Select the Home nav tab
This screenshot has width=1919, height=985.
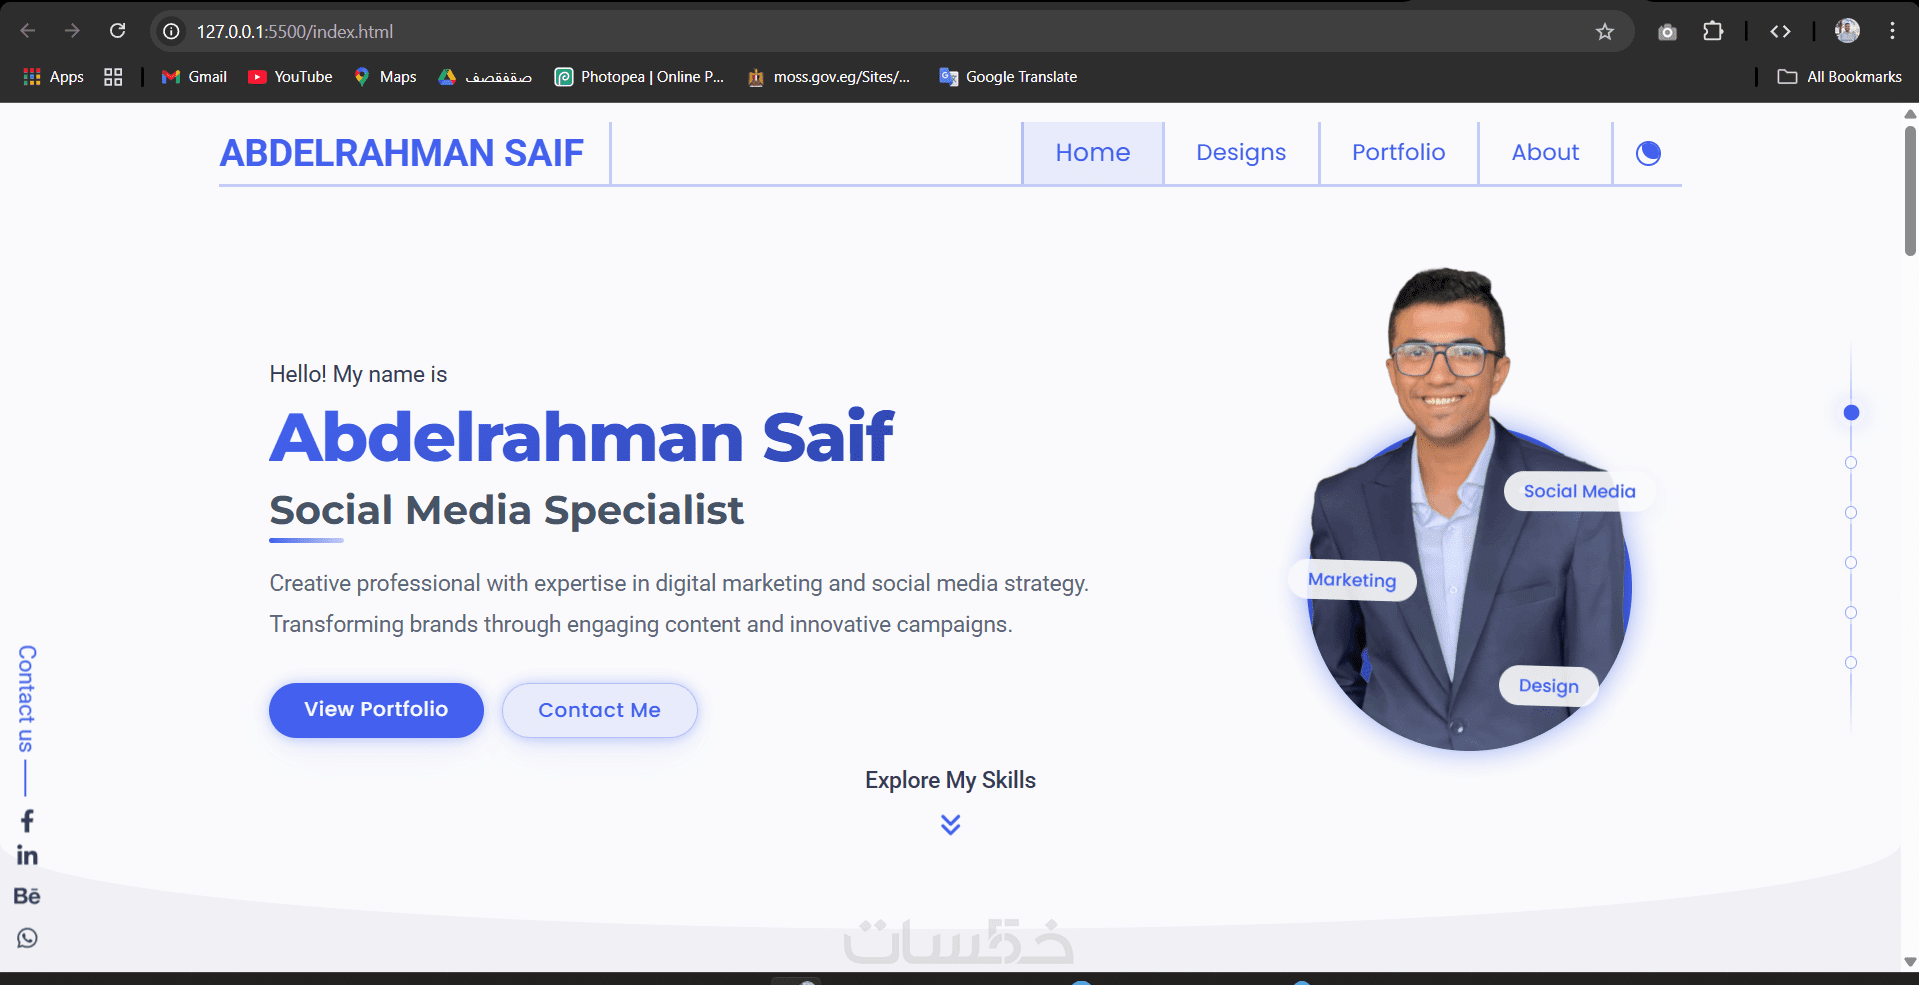click(x=1093, y=153)
